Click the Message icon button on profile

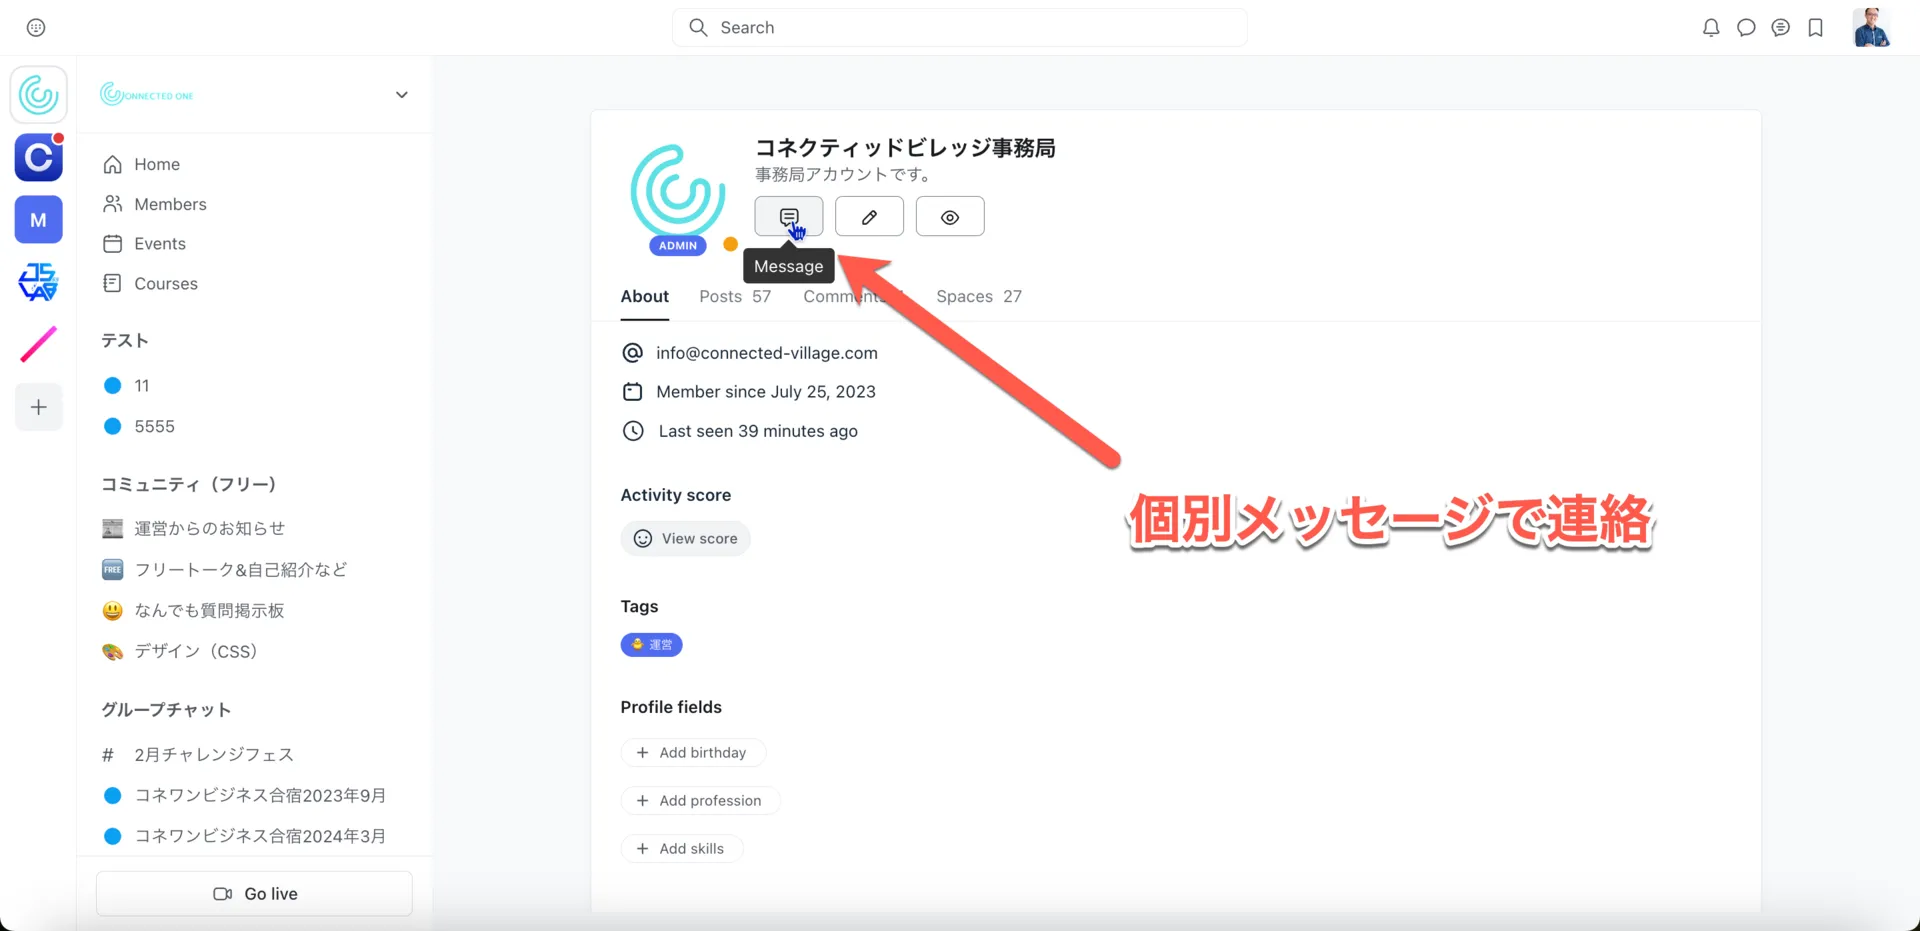click(x=788, y=217)
